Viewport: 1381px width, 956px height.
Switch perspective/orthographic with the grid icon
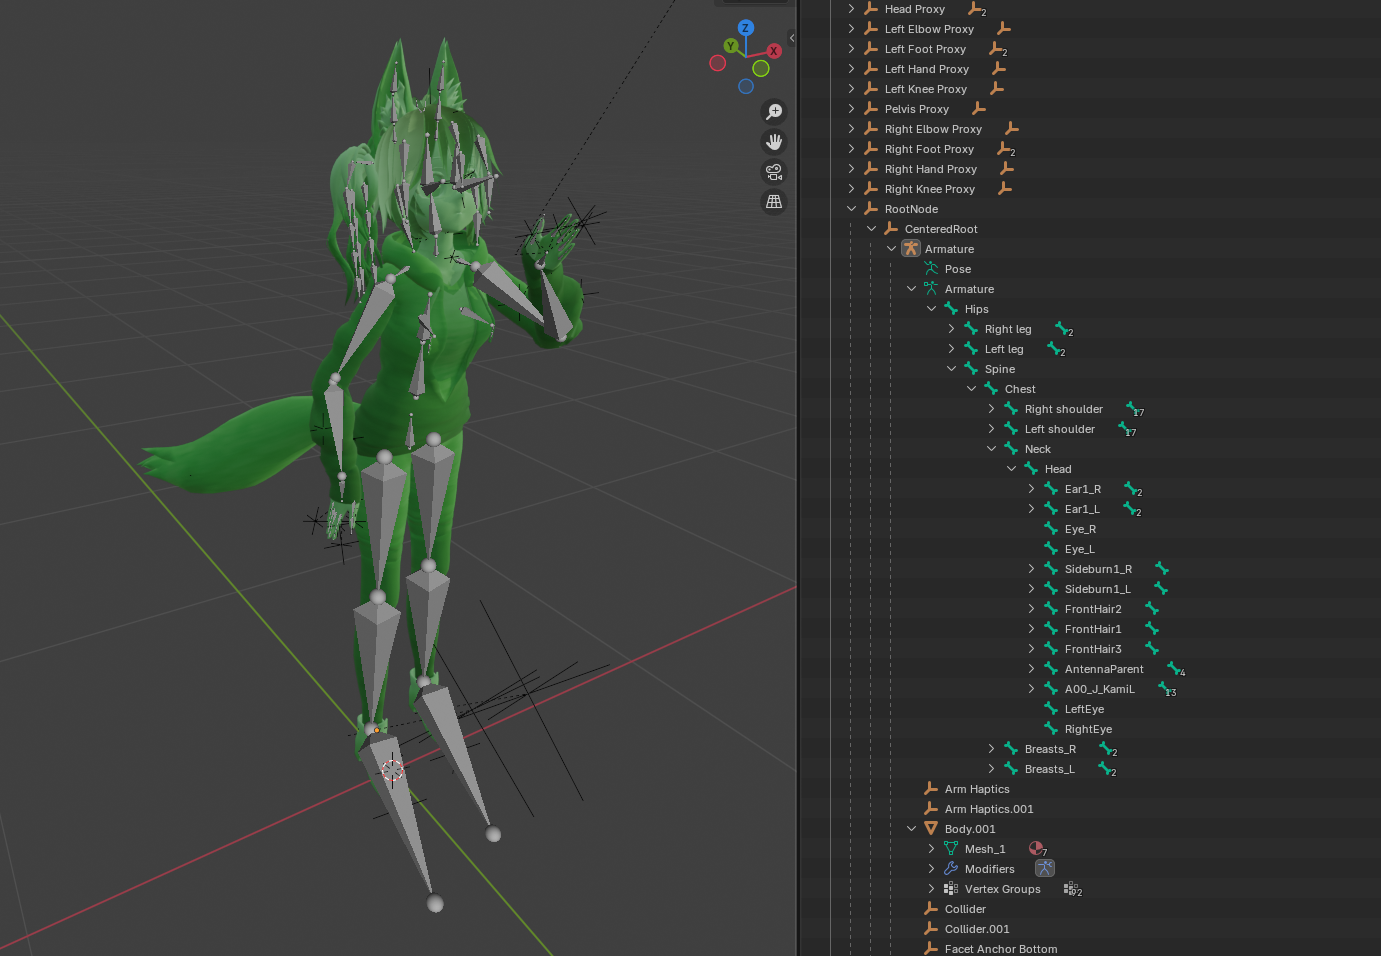[x=774, y=202]
